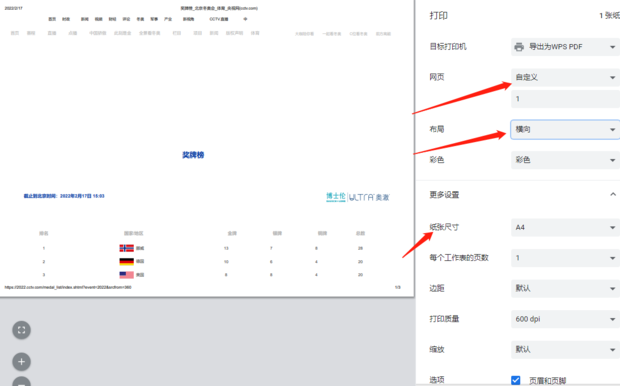
Task: Click the footer URL in the preview page
Action: [68, 287]
